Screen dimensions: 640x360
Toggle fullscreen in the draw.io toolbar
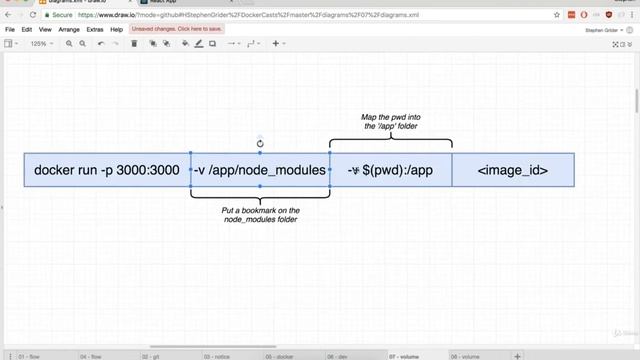(x=615, y=44)
